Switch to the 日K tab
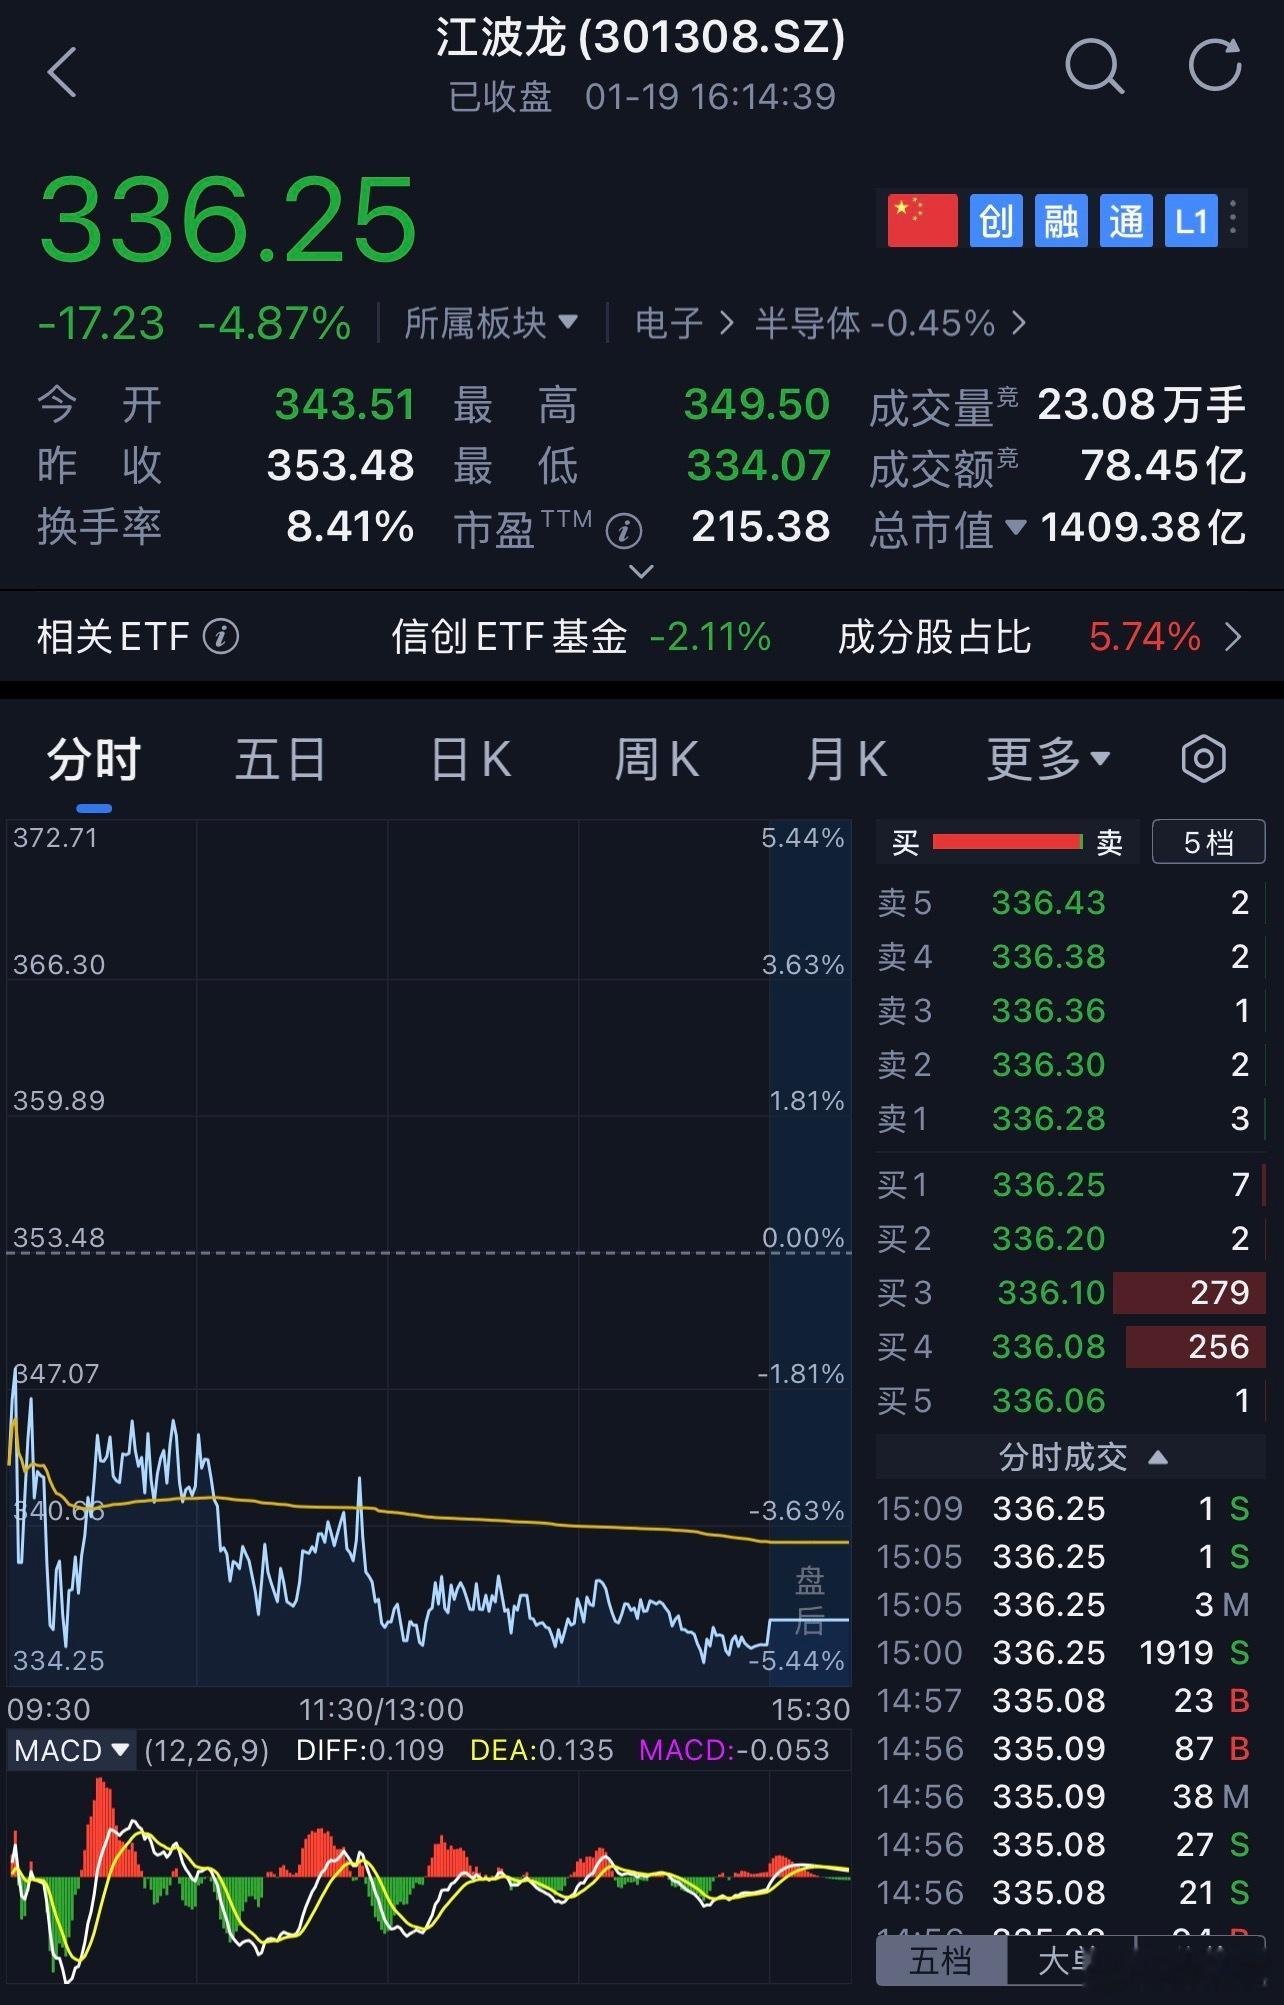Image resolution: width=1284 pixels, height=2005 pixels. (470, 759)
